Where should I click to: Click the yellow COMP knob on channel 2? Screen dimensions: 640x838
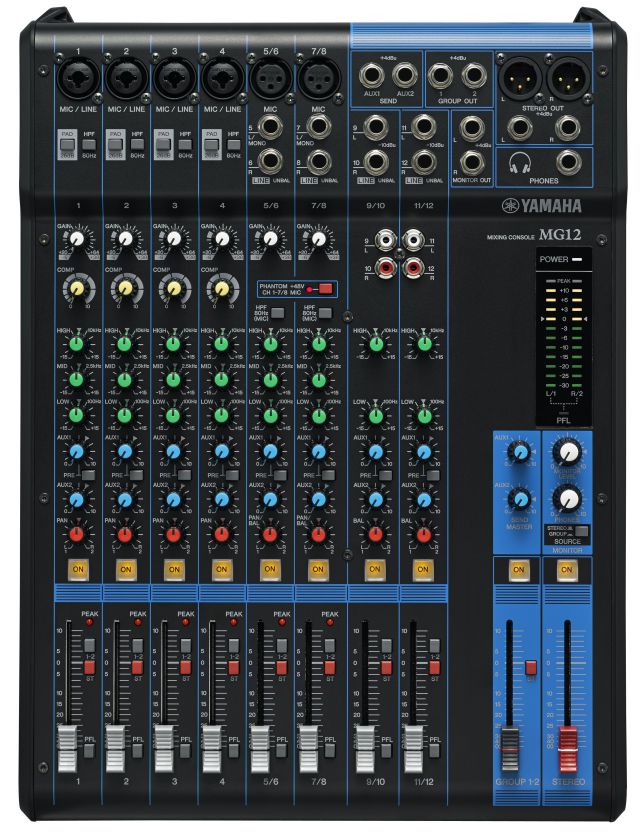tap(124, 289)
